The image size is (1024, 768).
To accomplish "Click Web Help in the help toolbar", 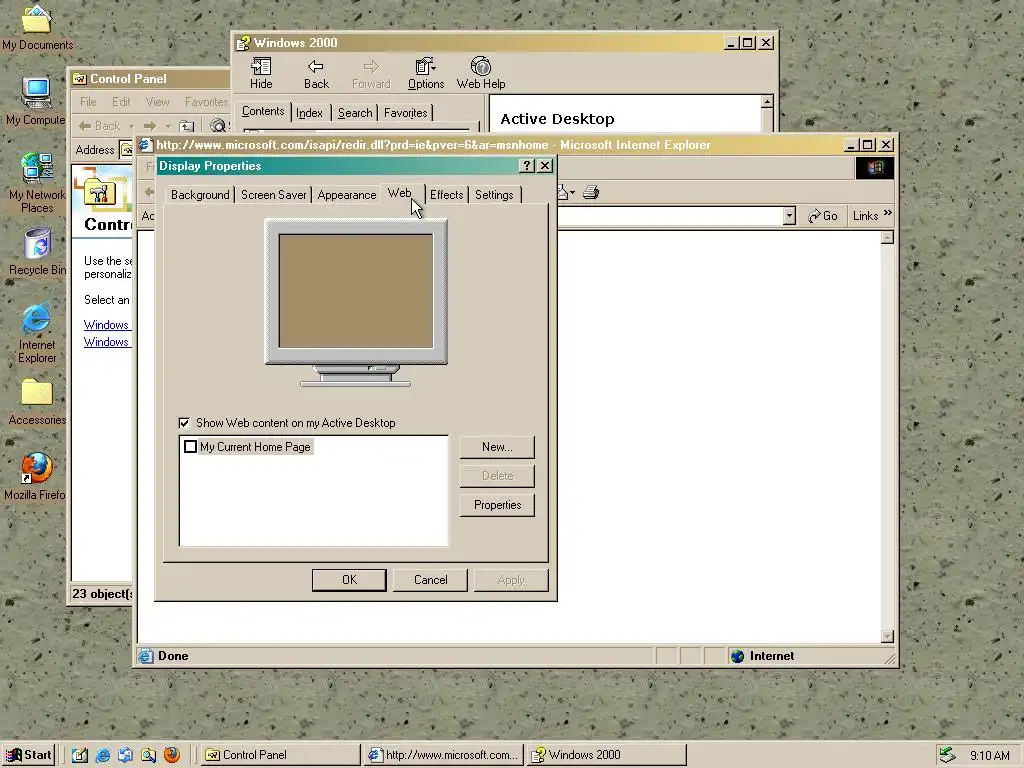I will pos(481,73).
